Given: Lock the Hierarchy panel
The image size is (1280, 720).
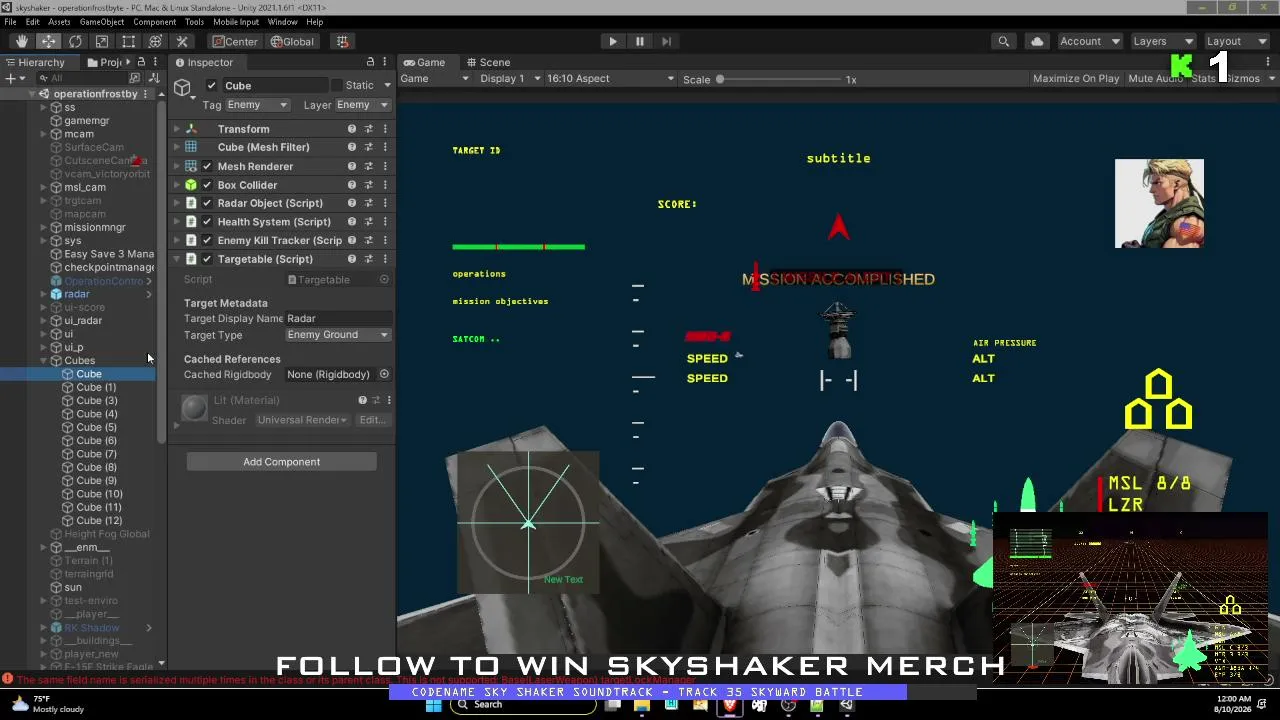Looking at the screenshot, I should (x=140, y=62).
